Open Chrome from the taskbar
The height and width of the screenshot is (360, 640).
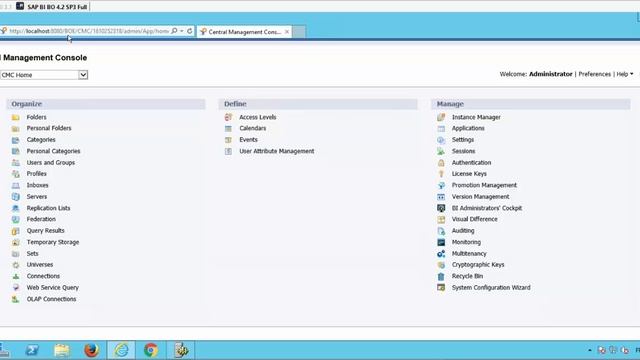(x=151, y=350)
